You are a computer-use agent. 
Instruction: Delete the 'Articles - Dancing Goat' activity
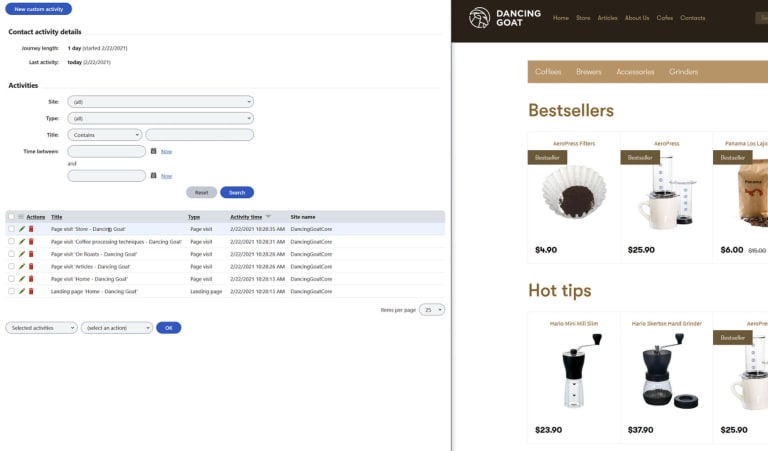pos(31,266)
